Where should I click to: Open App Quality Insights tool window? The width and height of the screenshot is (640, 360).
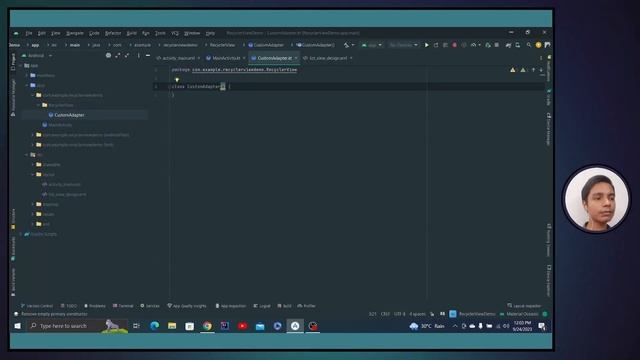(187, 306)
